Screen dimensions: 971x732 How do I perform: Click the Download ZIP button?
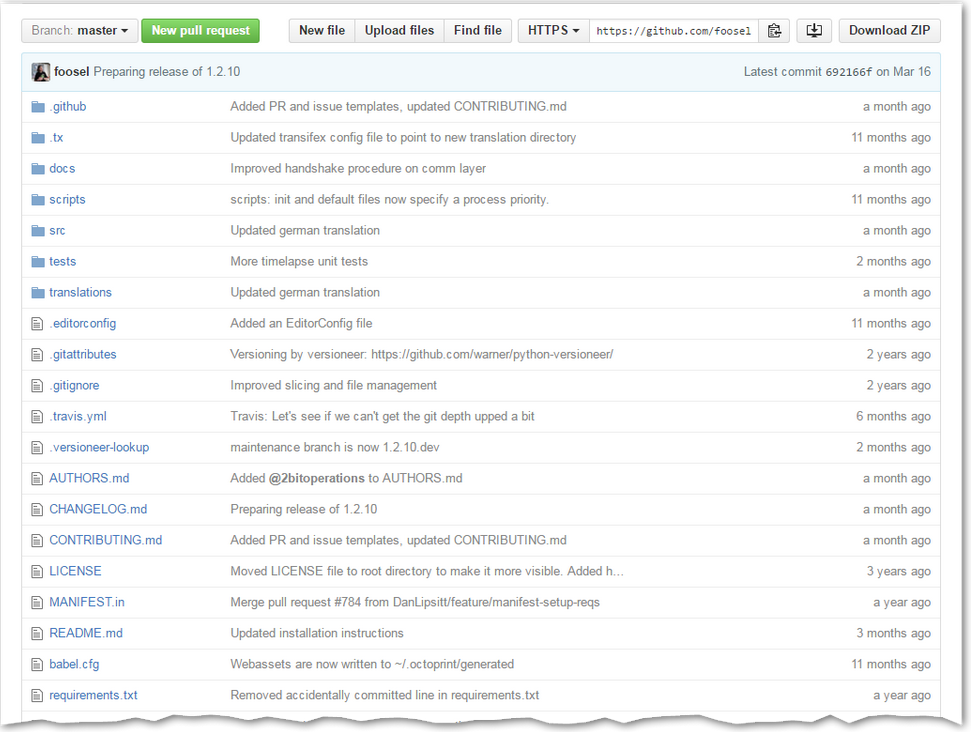coord(889,31)
